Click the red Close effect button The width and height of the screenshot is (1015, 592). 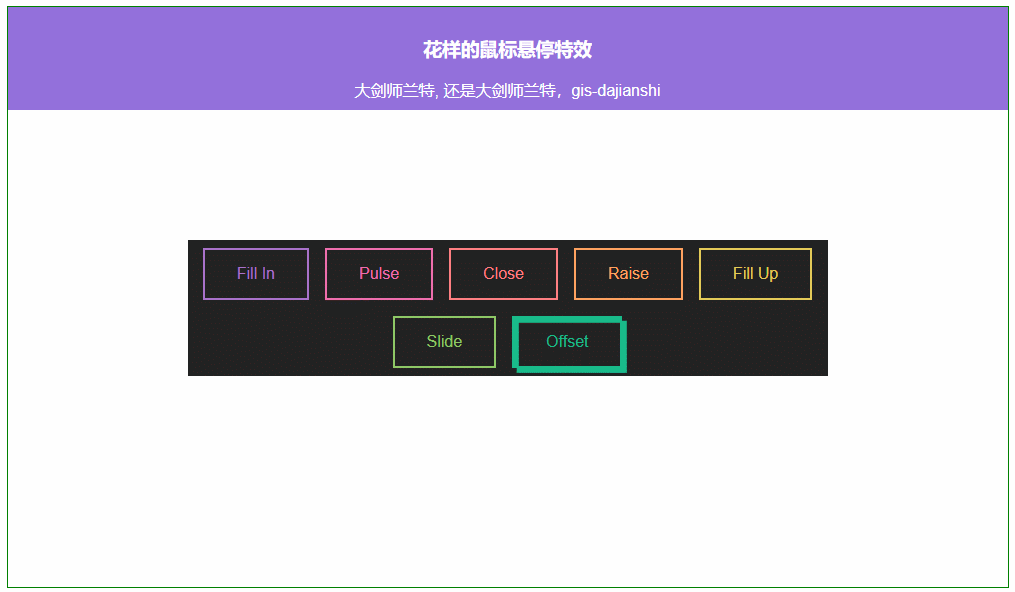[503, 274]
